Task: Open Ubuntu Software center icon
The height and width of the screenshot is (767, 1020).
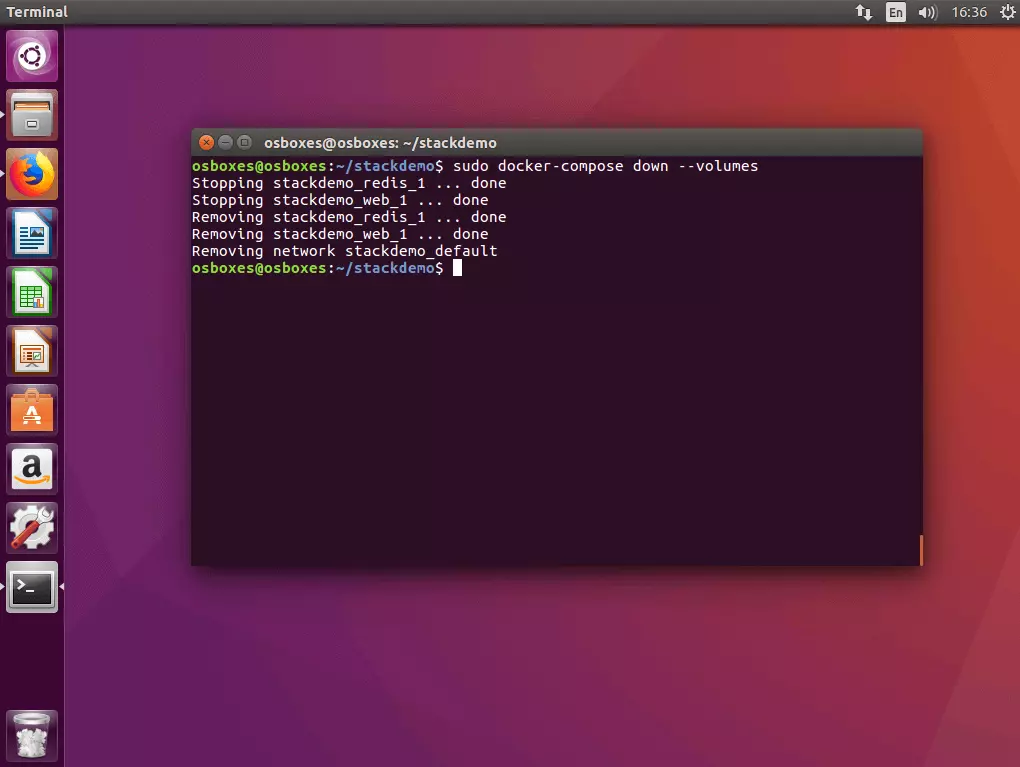Action: pyautogui.click(x=32, y=410)
